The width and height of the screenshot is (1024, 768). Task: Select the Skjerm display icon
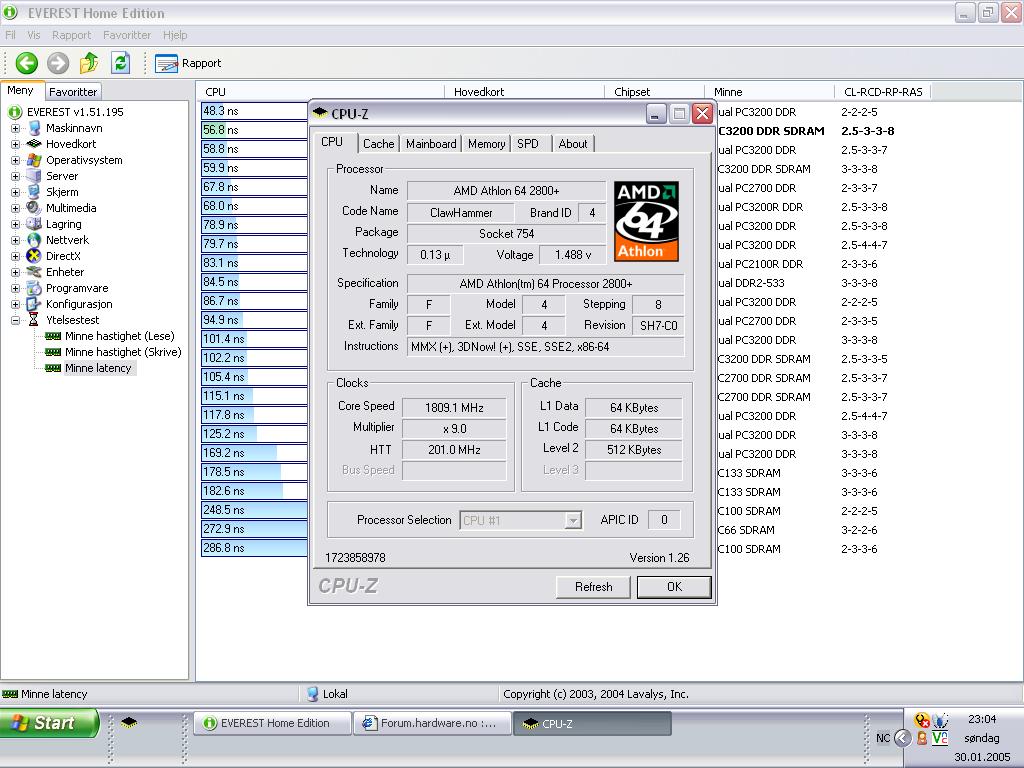[34, 192]
